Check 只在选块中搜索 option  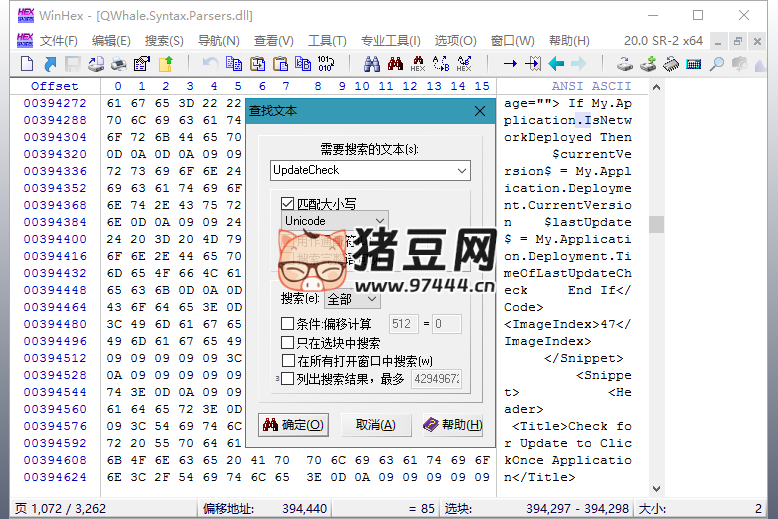(287, 342)
